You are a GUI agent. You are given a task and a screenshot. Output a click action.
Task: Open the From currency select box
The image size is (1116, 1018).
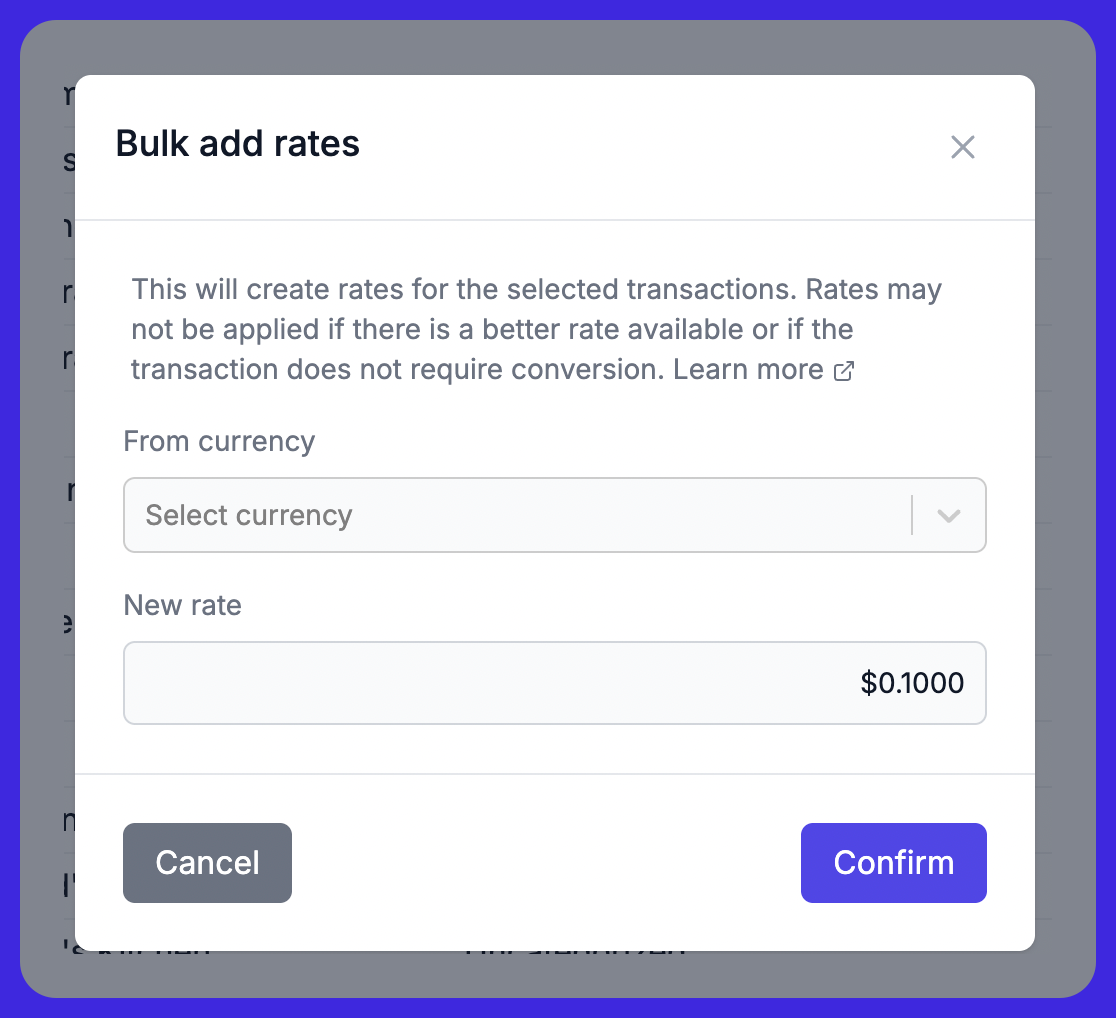coord(554,515)
